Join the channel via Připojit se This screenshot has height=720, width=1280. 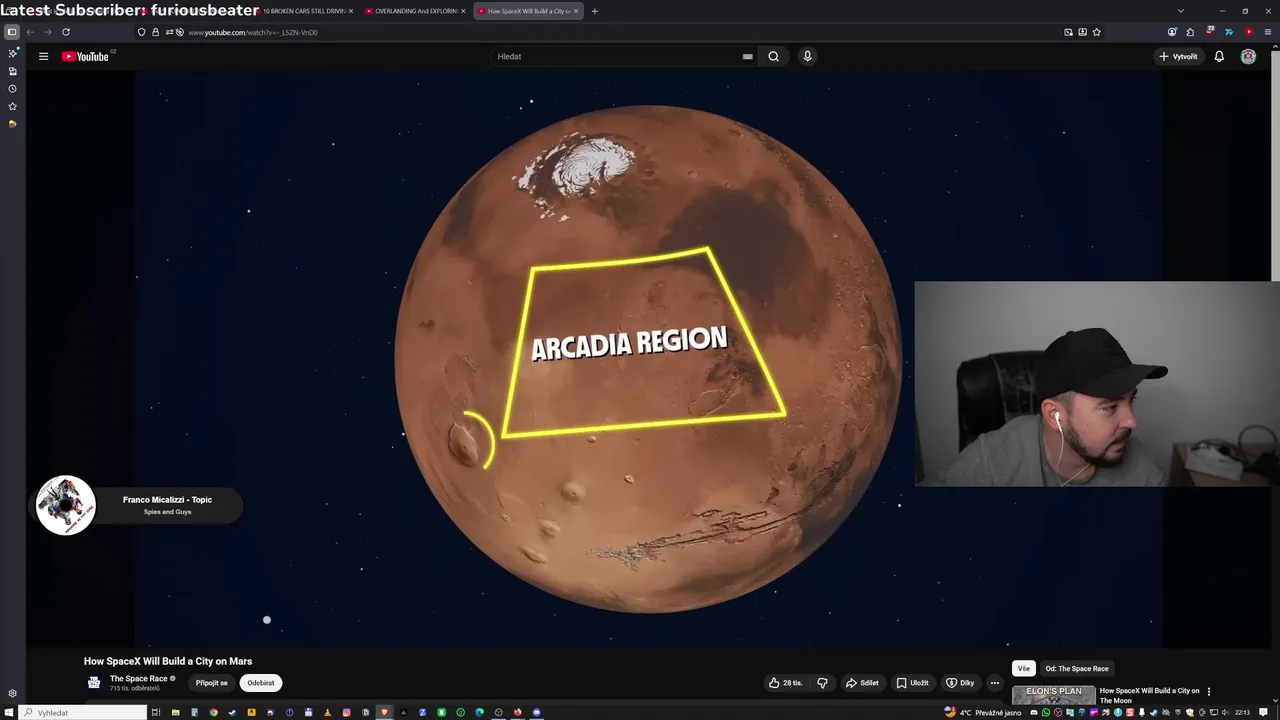(211, 683)
